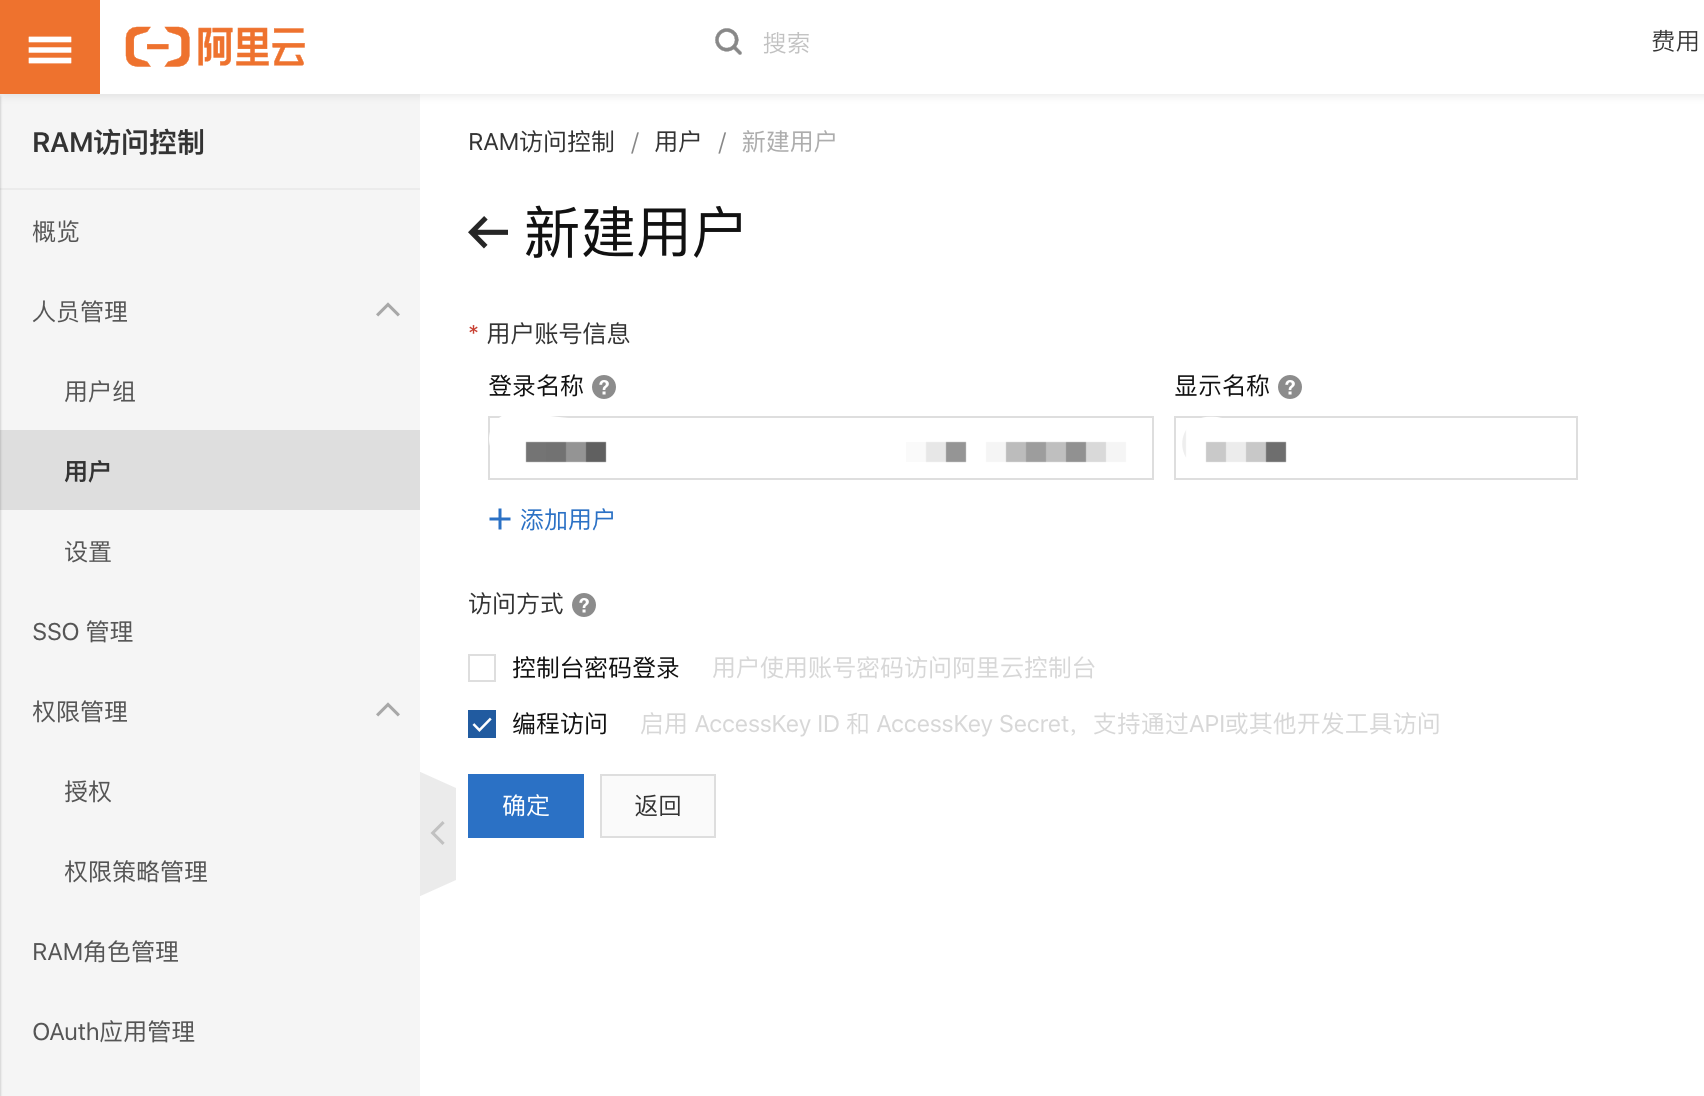Open 费用 in the top bar
This screenshot has width=1704, height=1096.
coord(1675,41)
